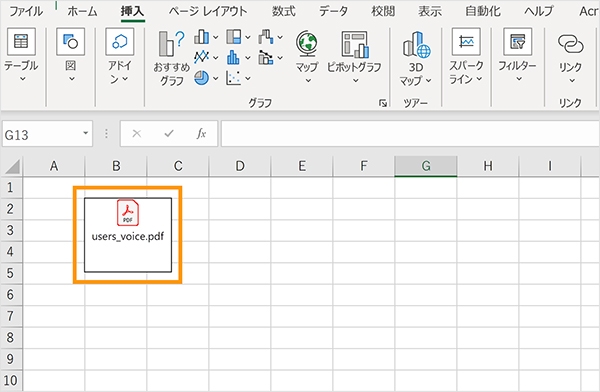This screenshot has width=600, height=392.
Task: Select the combo chart icon
Action: click(x=266, y=57)
